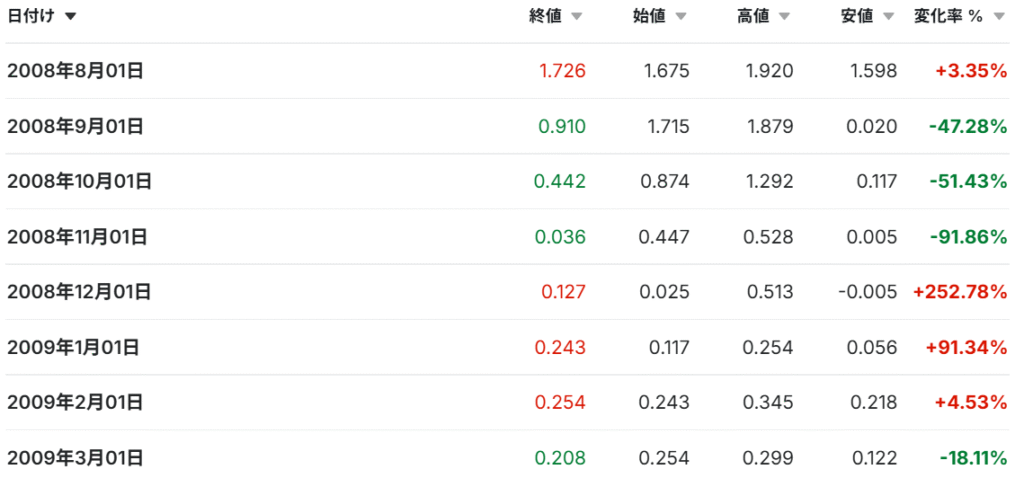
Task: Click the sort arrow beside 高値
Action: pos(784,17)
